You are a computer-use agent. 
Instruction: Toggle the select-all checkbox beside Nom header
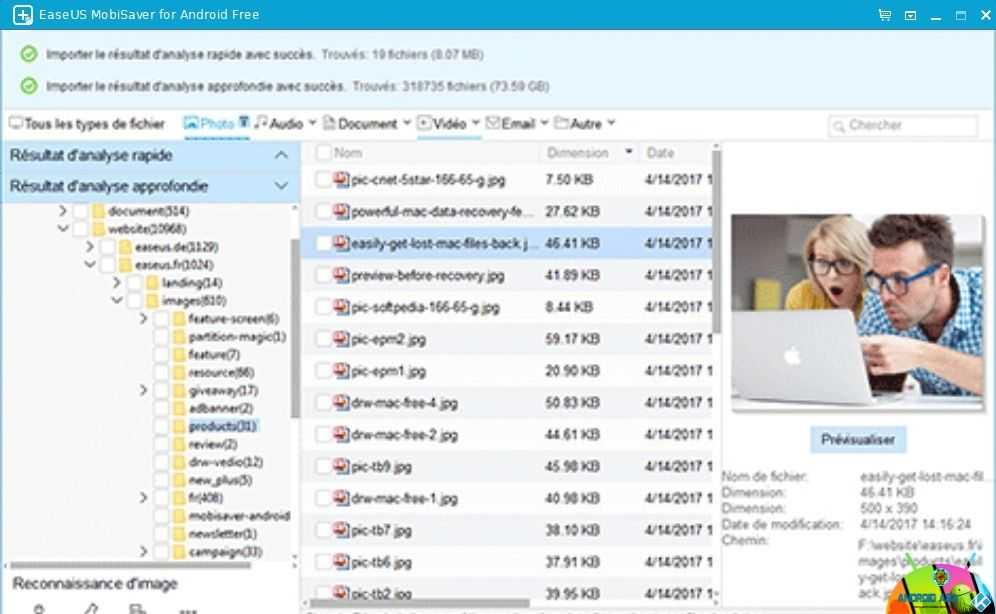coord(323,152)
